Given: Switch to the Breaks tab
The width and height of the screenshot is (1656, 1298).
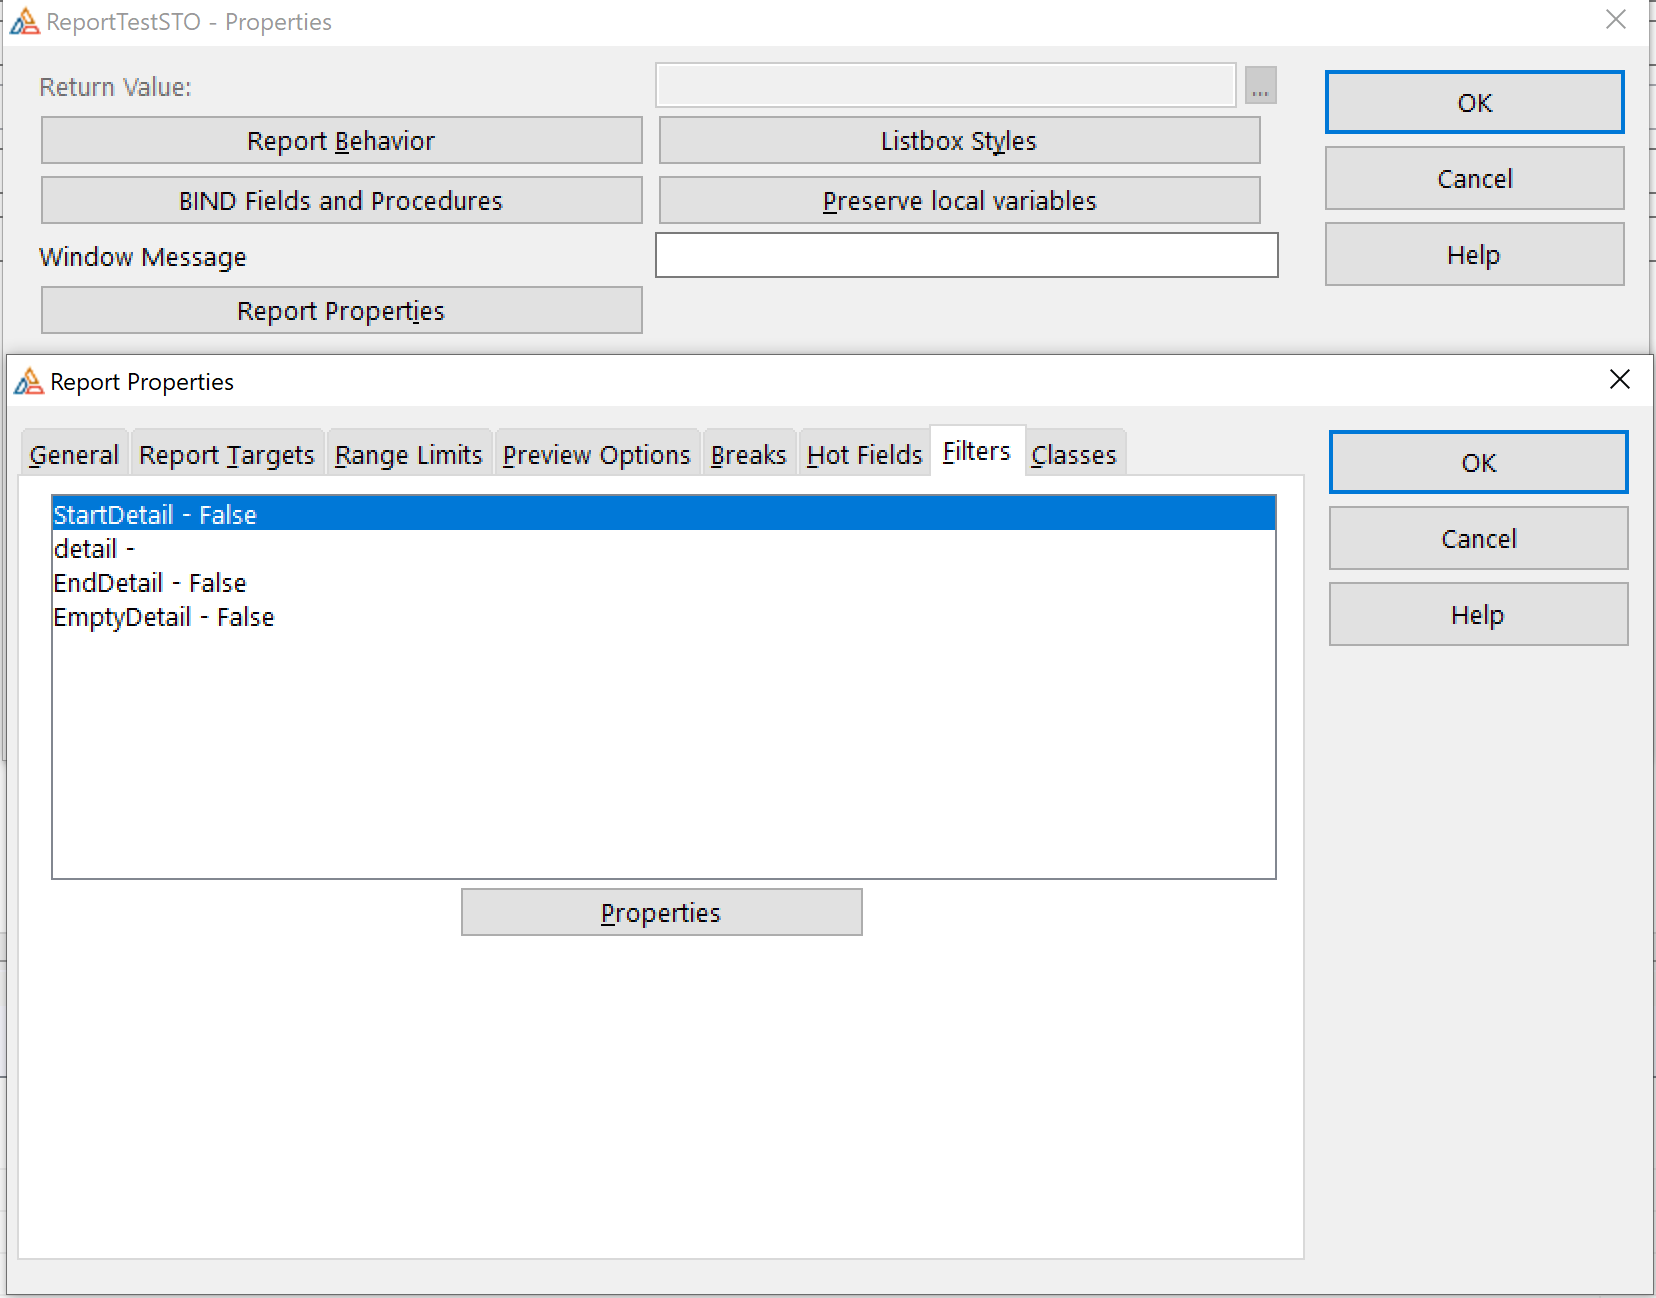Looking at the screenshot, I should pos(748,455).
